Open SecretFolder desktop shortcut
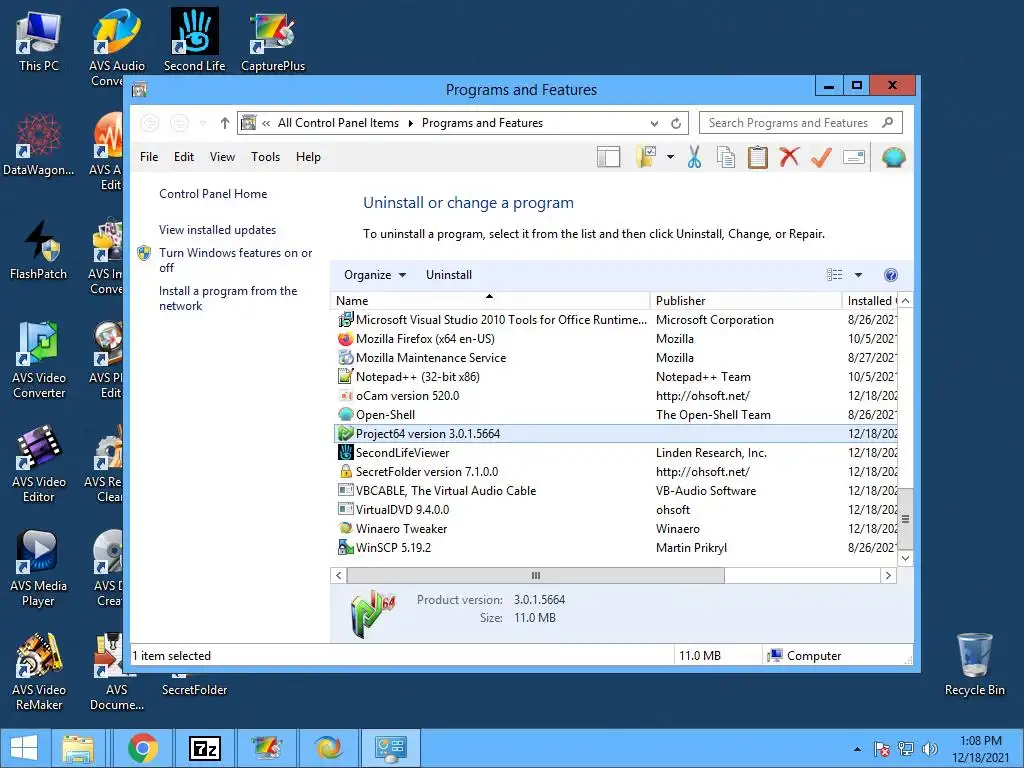 tap(195, 690)
